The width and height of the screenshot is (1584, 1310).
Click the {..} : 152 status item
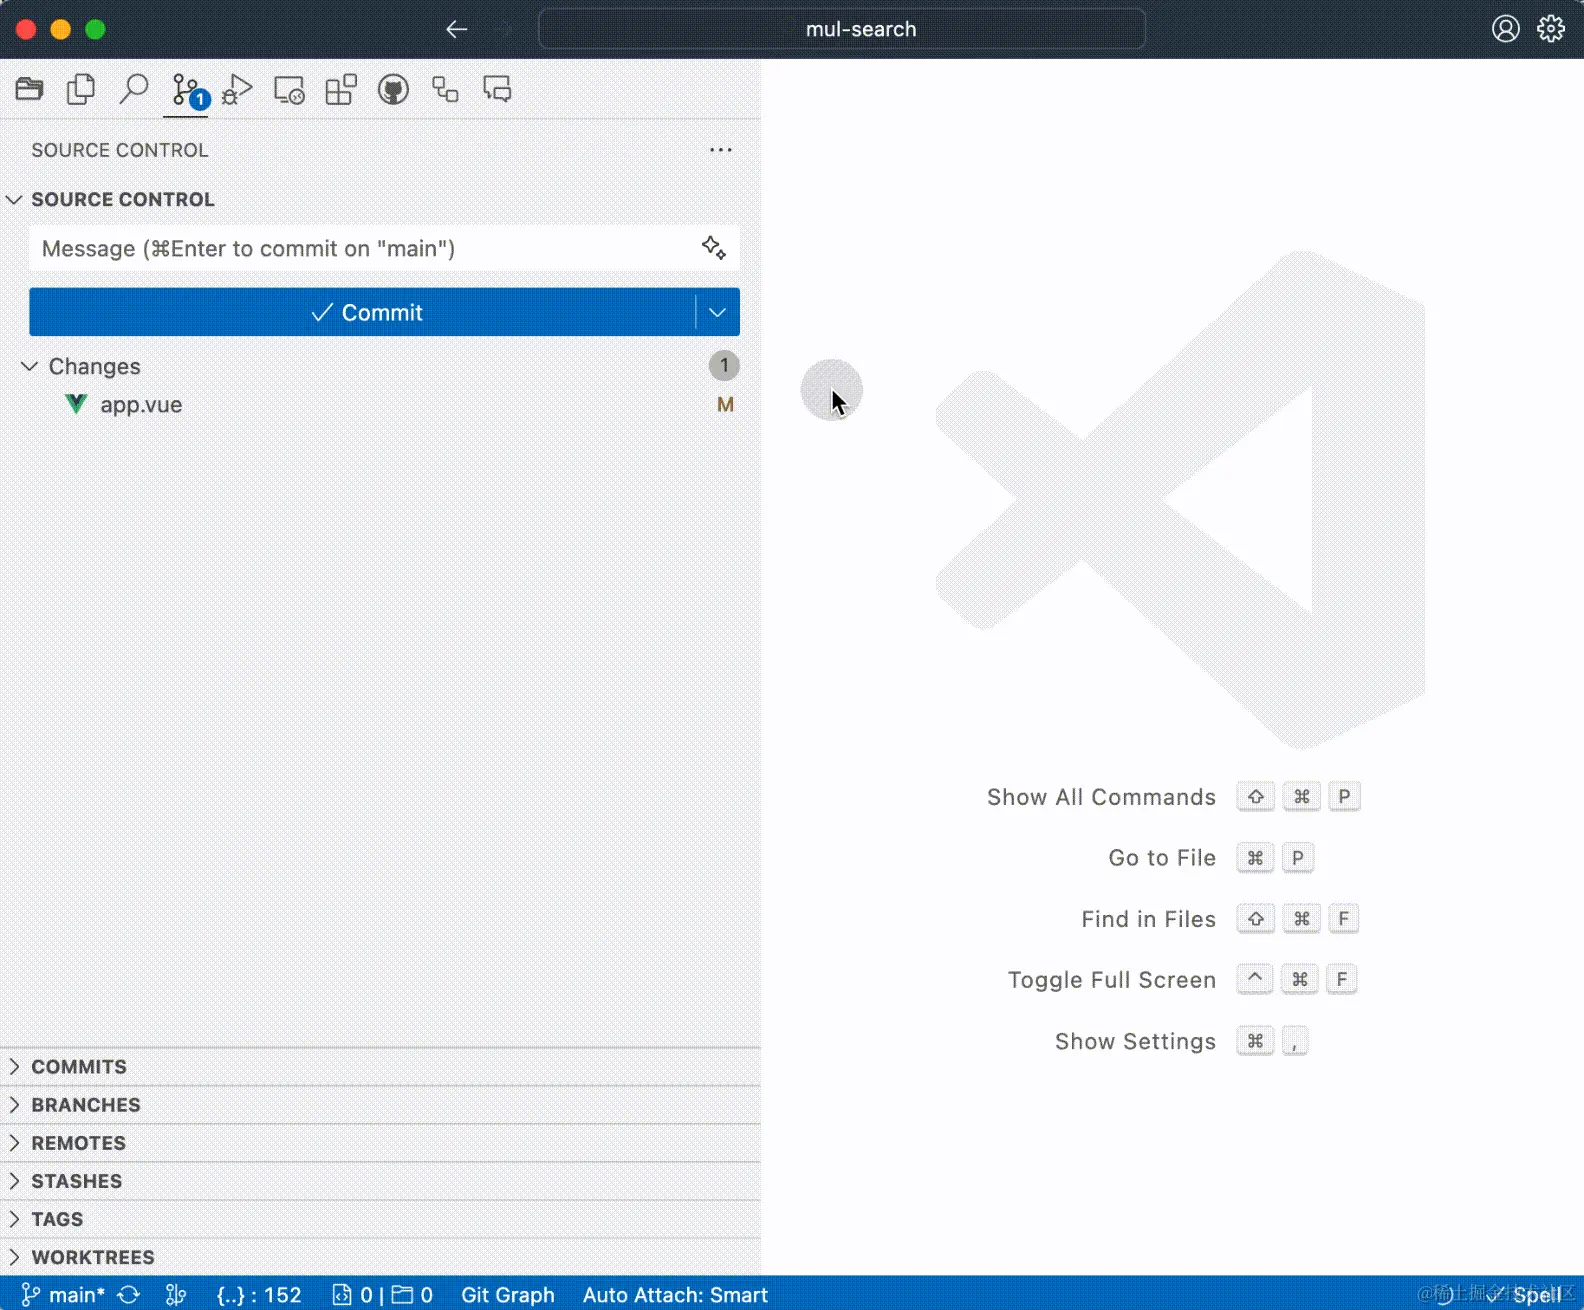click(x=259, y=1295)
